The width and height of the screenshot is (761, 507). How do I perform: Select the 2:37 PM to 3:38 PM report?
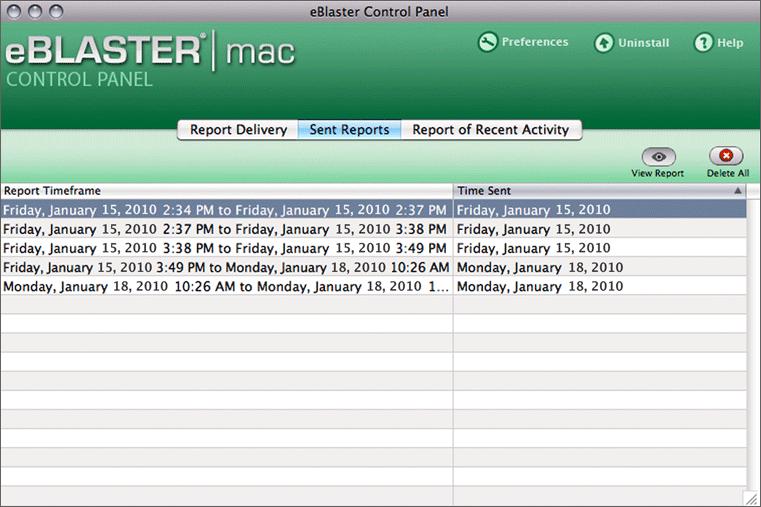pos(373,229)
